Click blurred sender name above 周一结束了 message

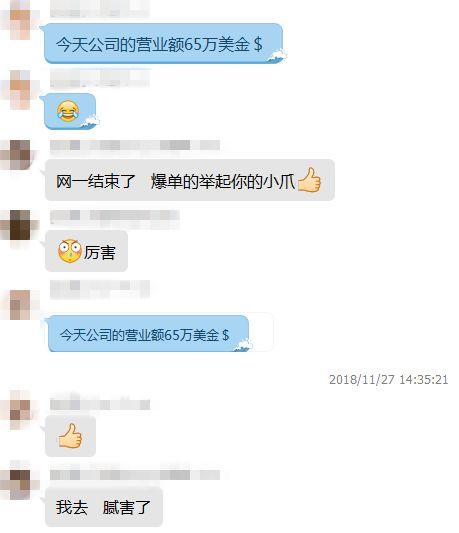135,145
